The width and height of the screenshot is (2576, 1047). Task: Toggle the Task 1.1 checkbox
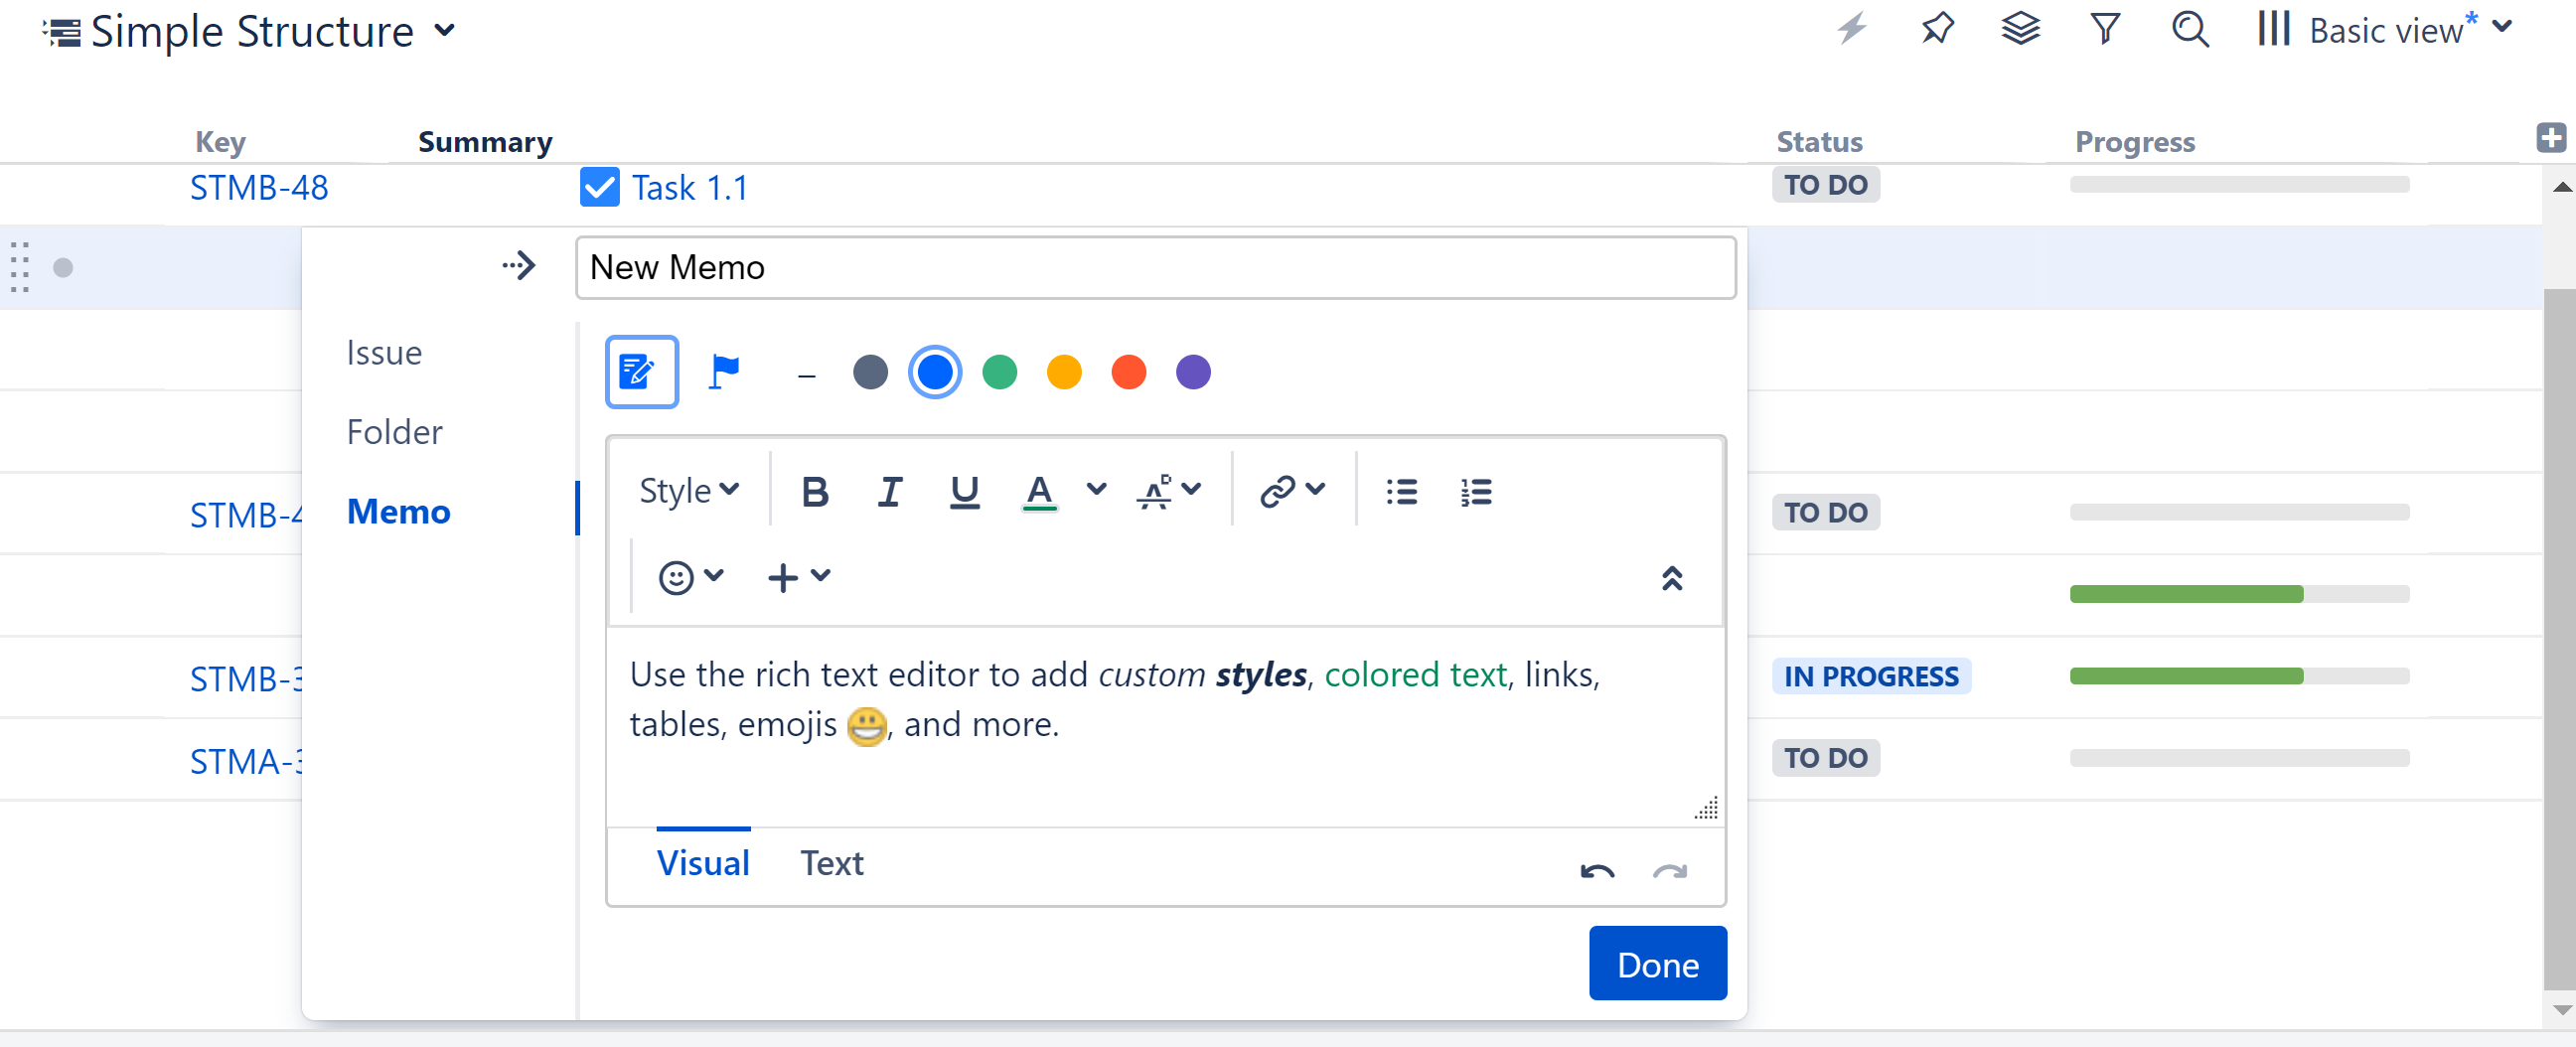click(599, 187)
